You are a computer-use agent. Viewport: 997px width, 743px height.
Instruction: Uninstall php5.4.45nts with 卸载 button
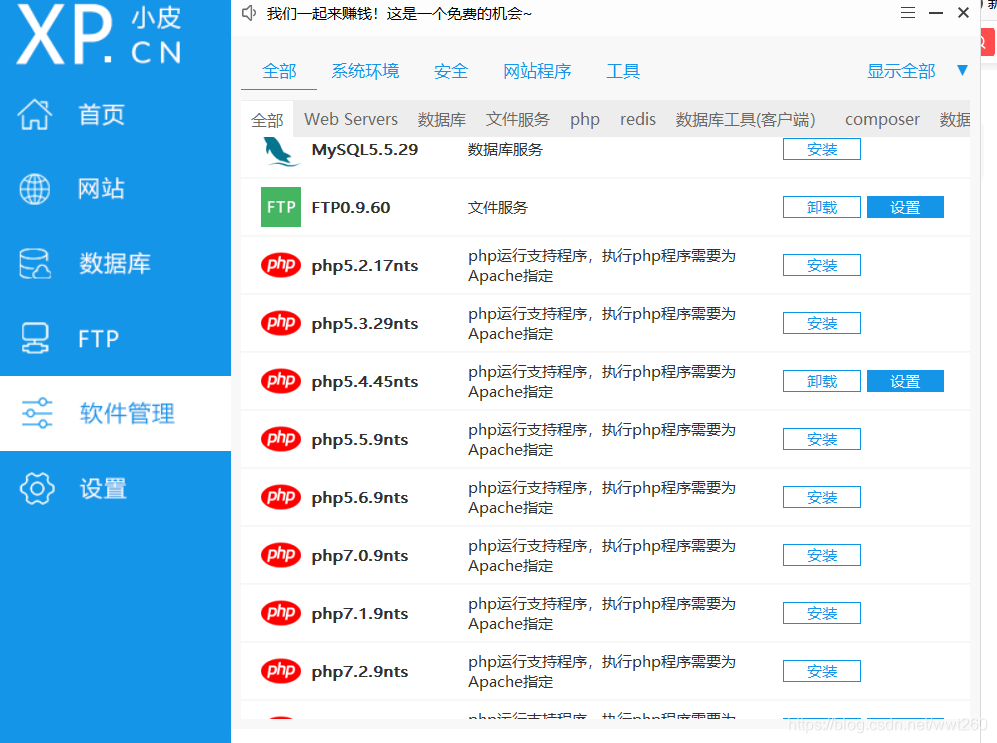click(x=822, y=381)
